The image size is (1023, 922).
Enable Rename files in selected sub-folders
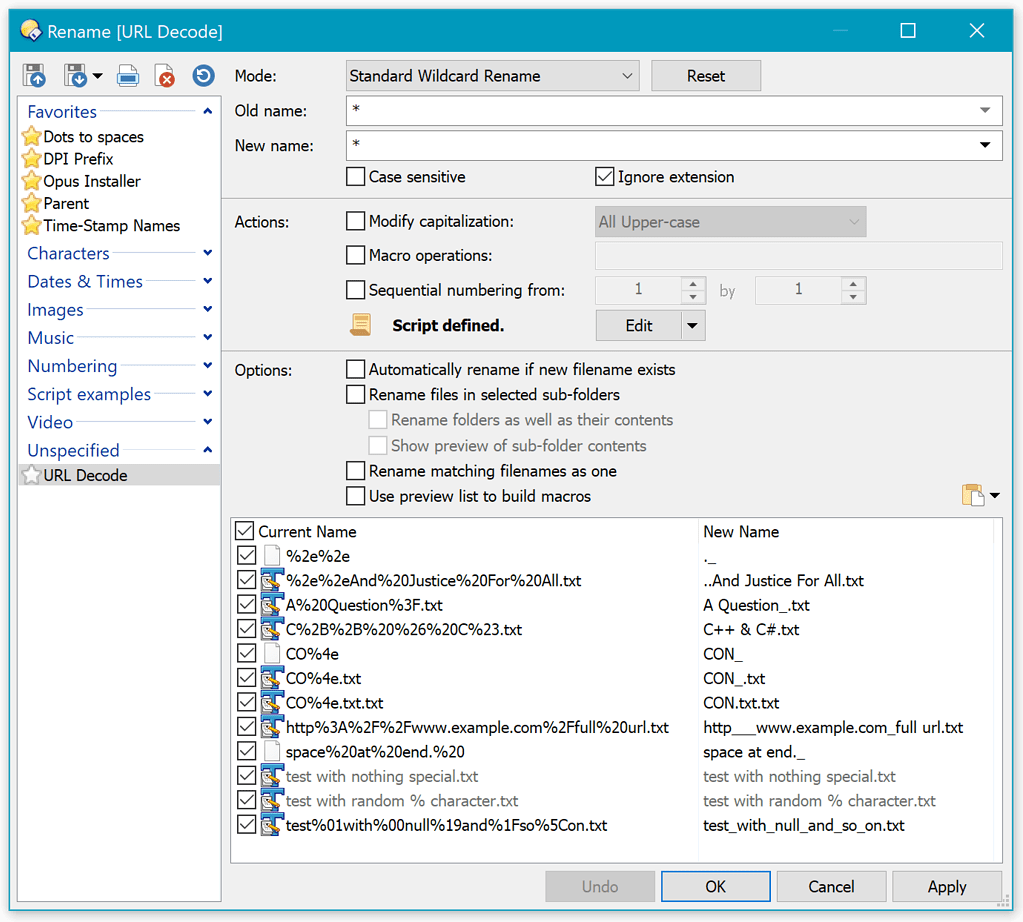click(355, 394)
